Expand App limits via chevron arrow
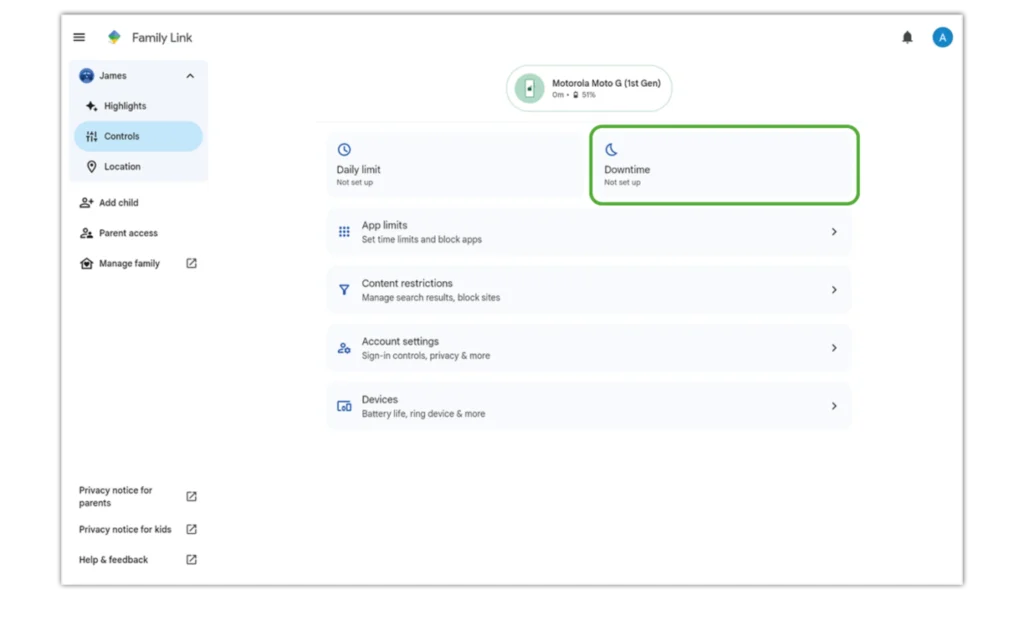Screen dimensions: 1024x640 pos(834,232)
